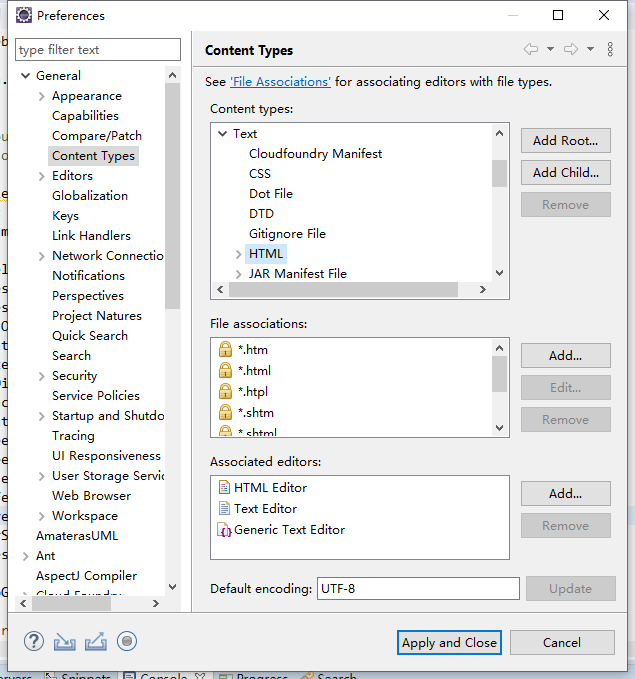
Task: Click the back navigation arrow
Action: pos(530,50)
